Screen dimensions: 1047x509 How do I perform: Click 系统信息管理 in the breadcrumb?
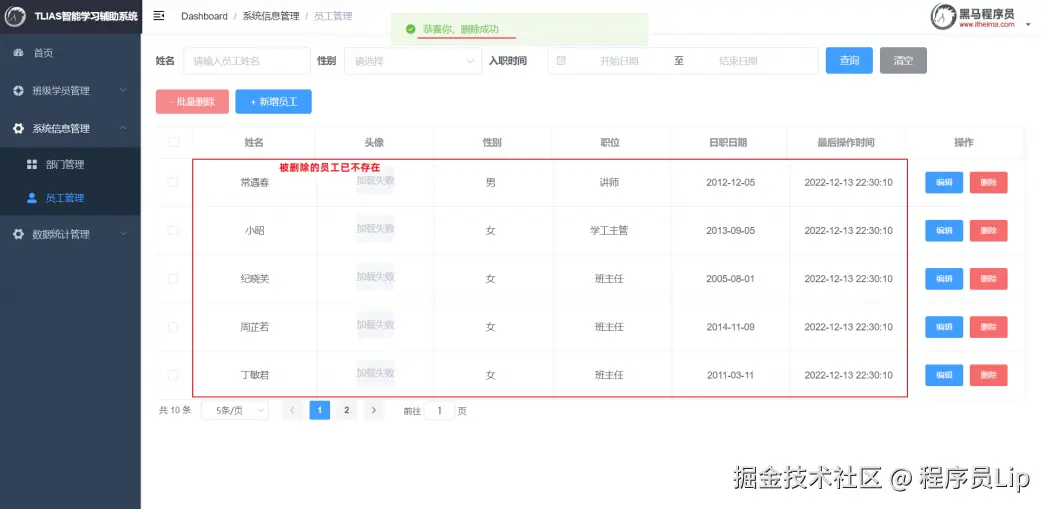[x=271, y=16]
